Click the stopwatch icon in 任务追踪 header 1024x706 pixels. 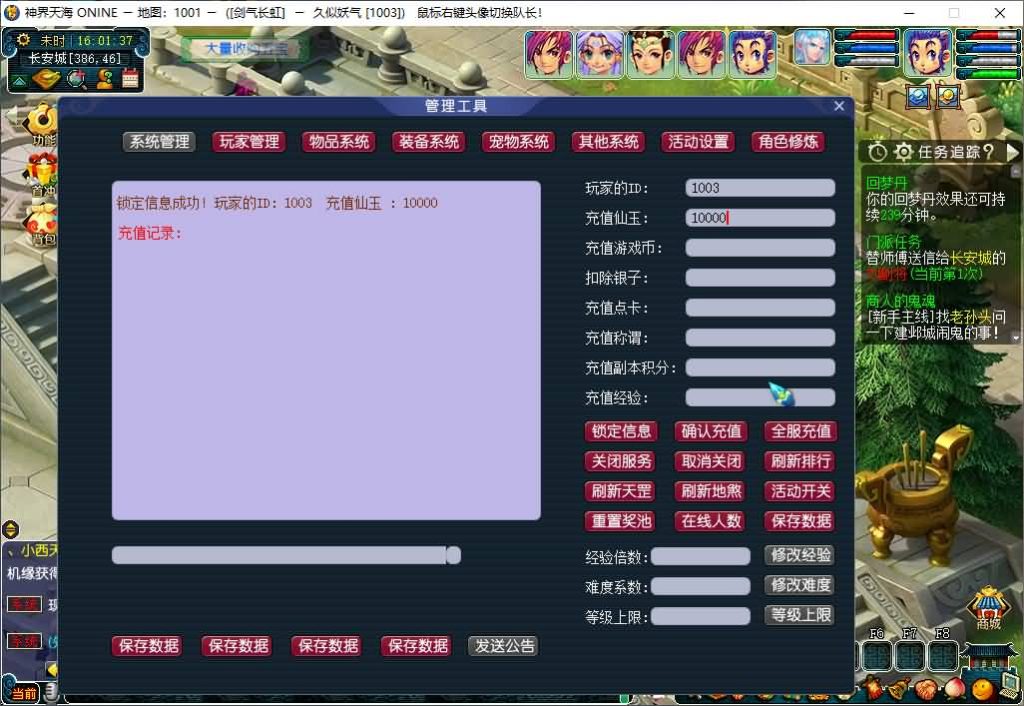[877, 152]
